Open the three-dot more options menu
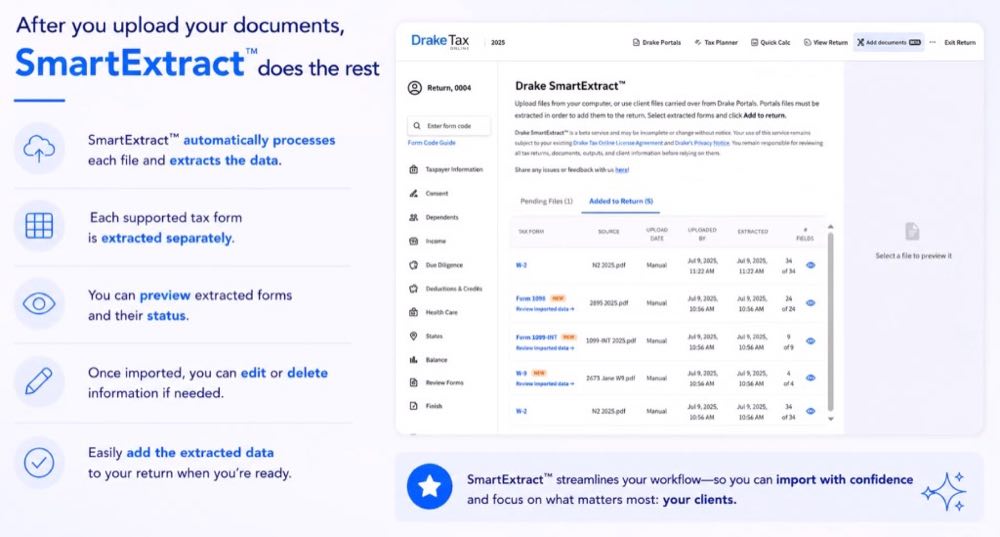 point(932,43)
